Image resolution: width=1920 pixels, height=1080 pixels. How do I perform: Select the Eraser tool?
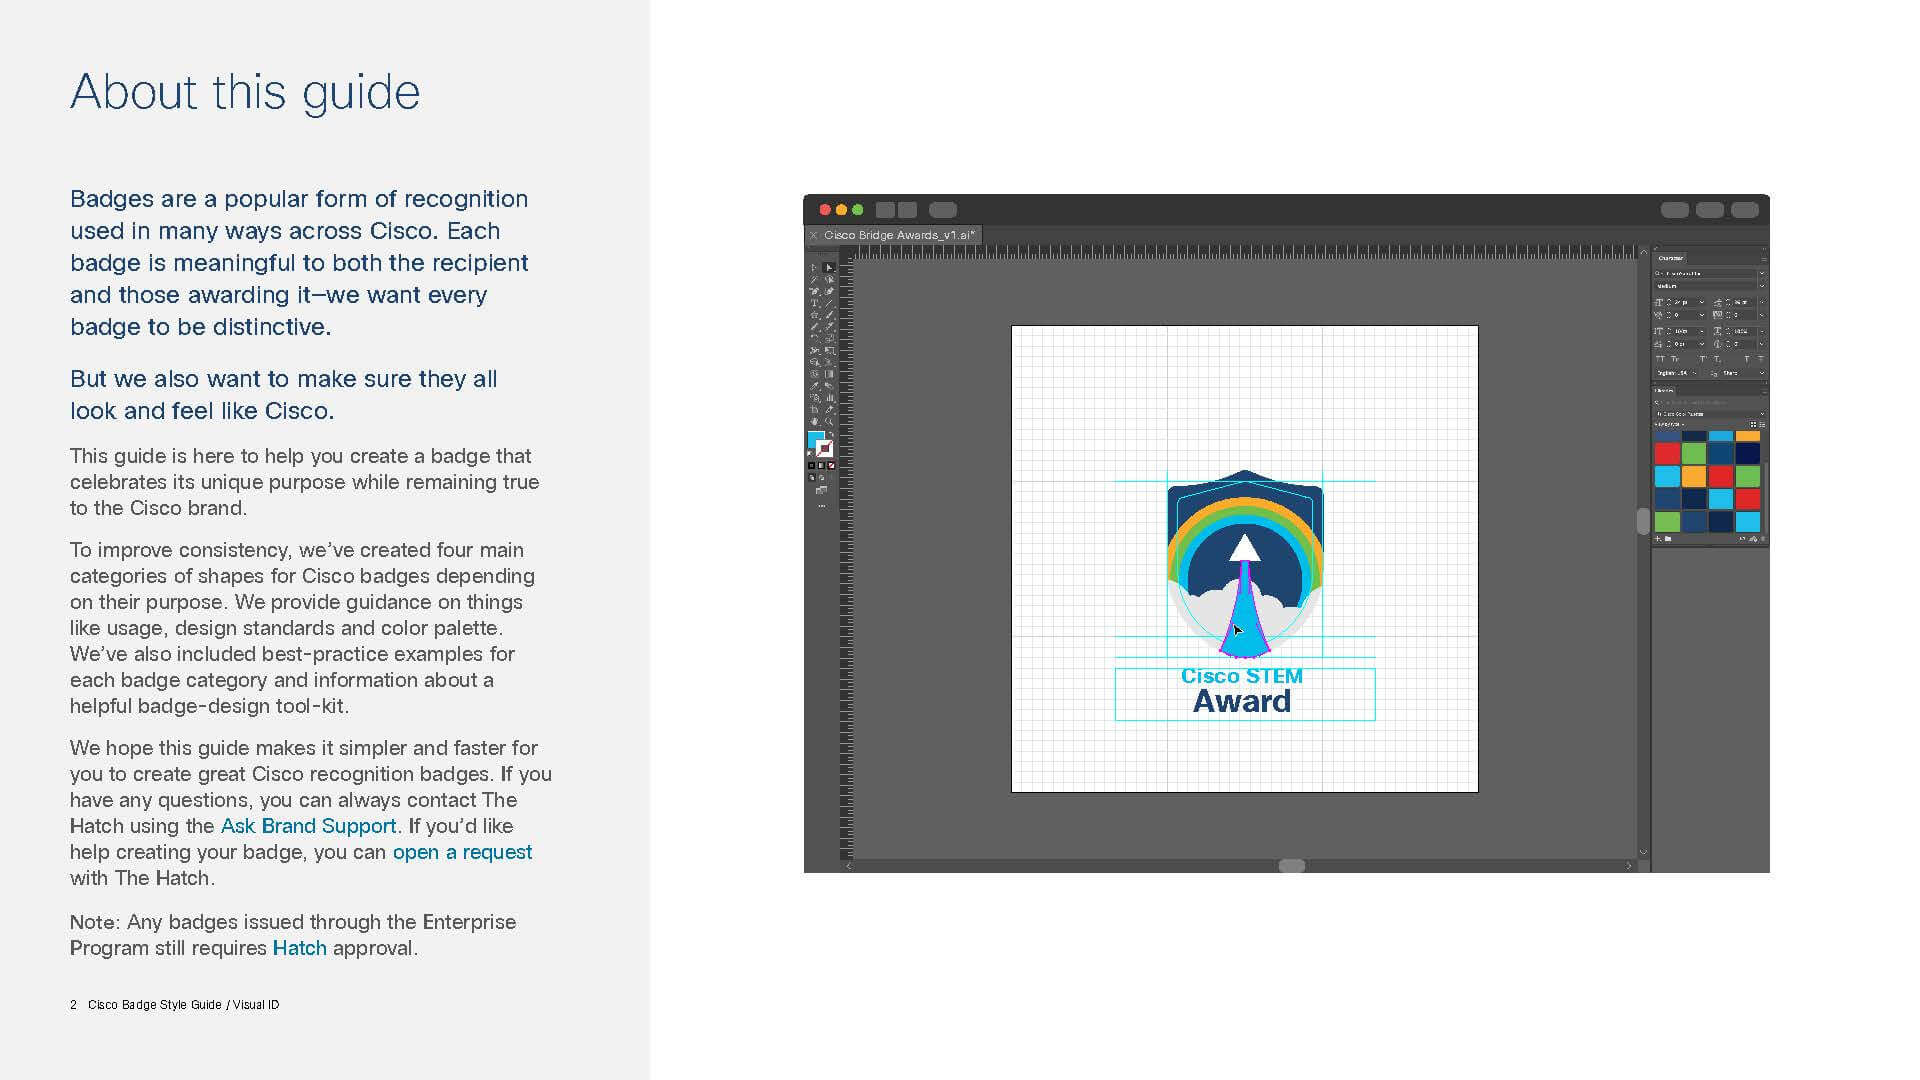tap(828, 326)
